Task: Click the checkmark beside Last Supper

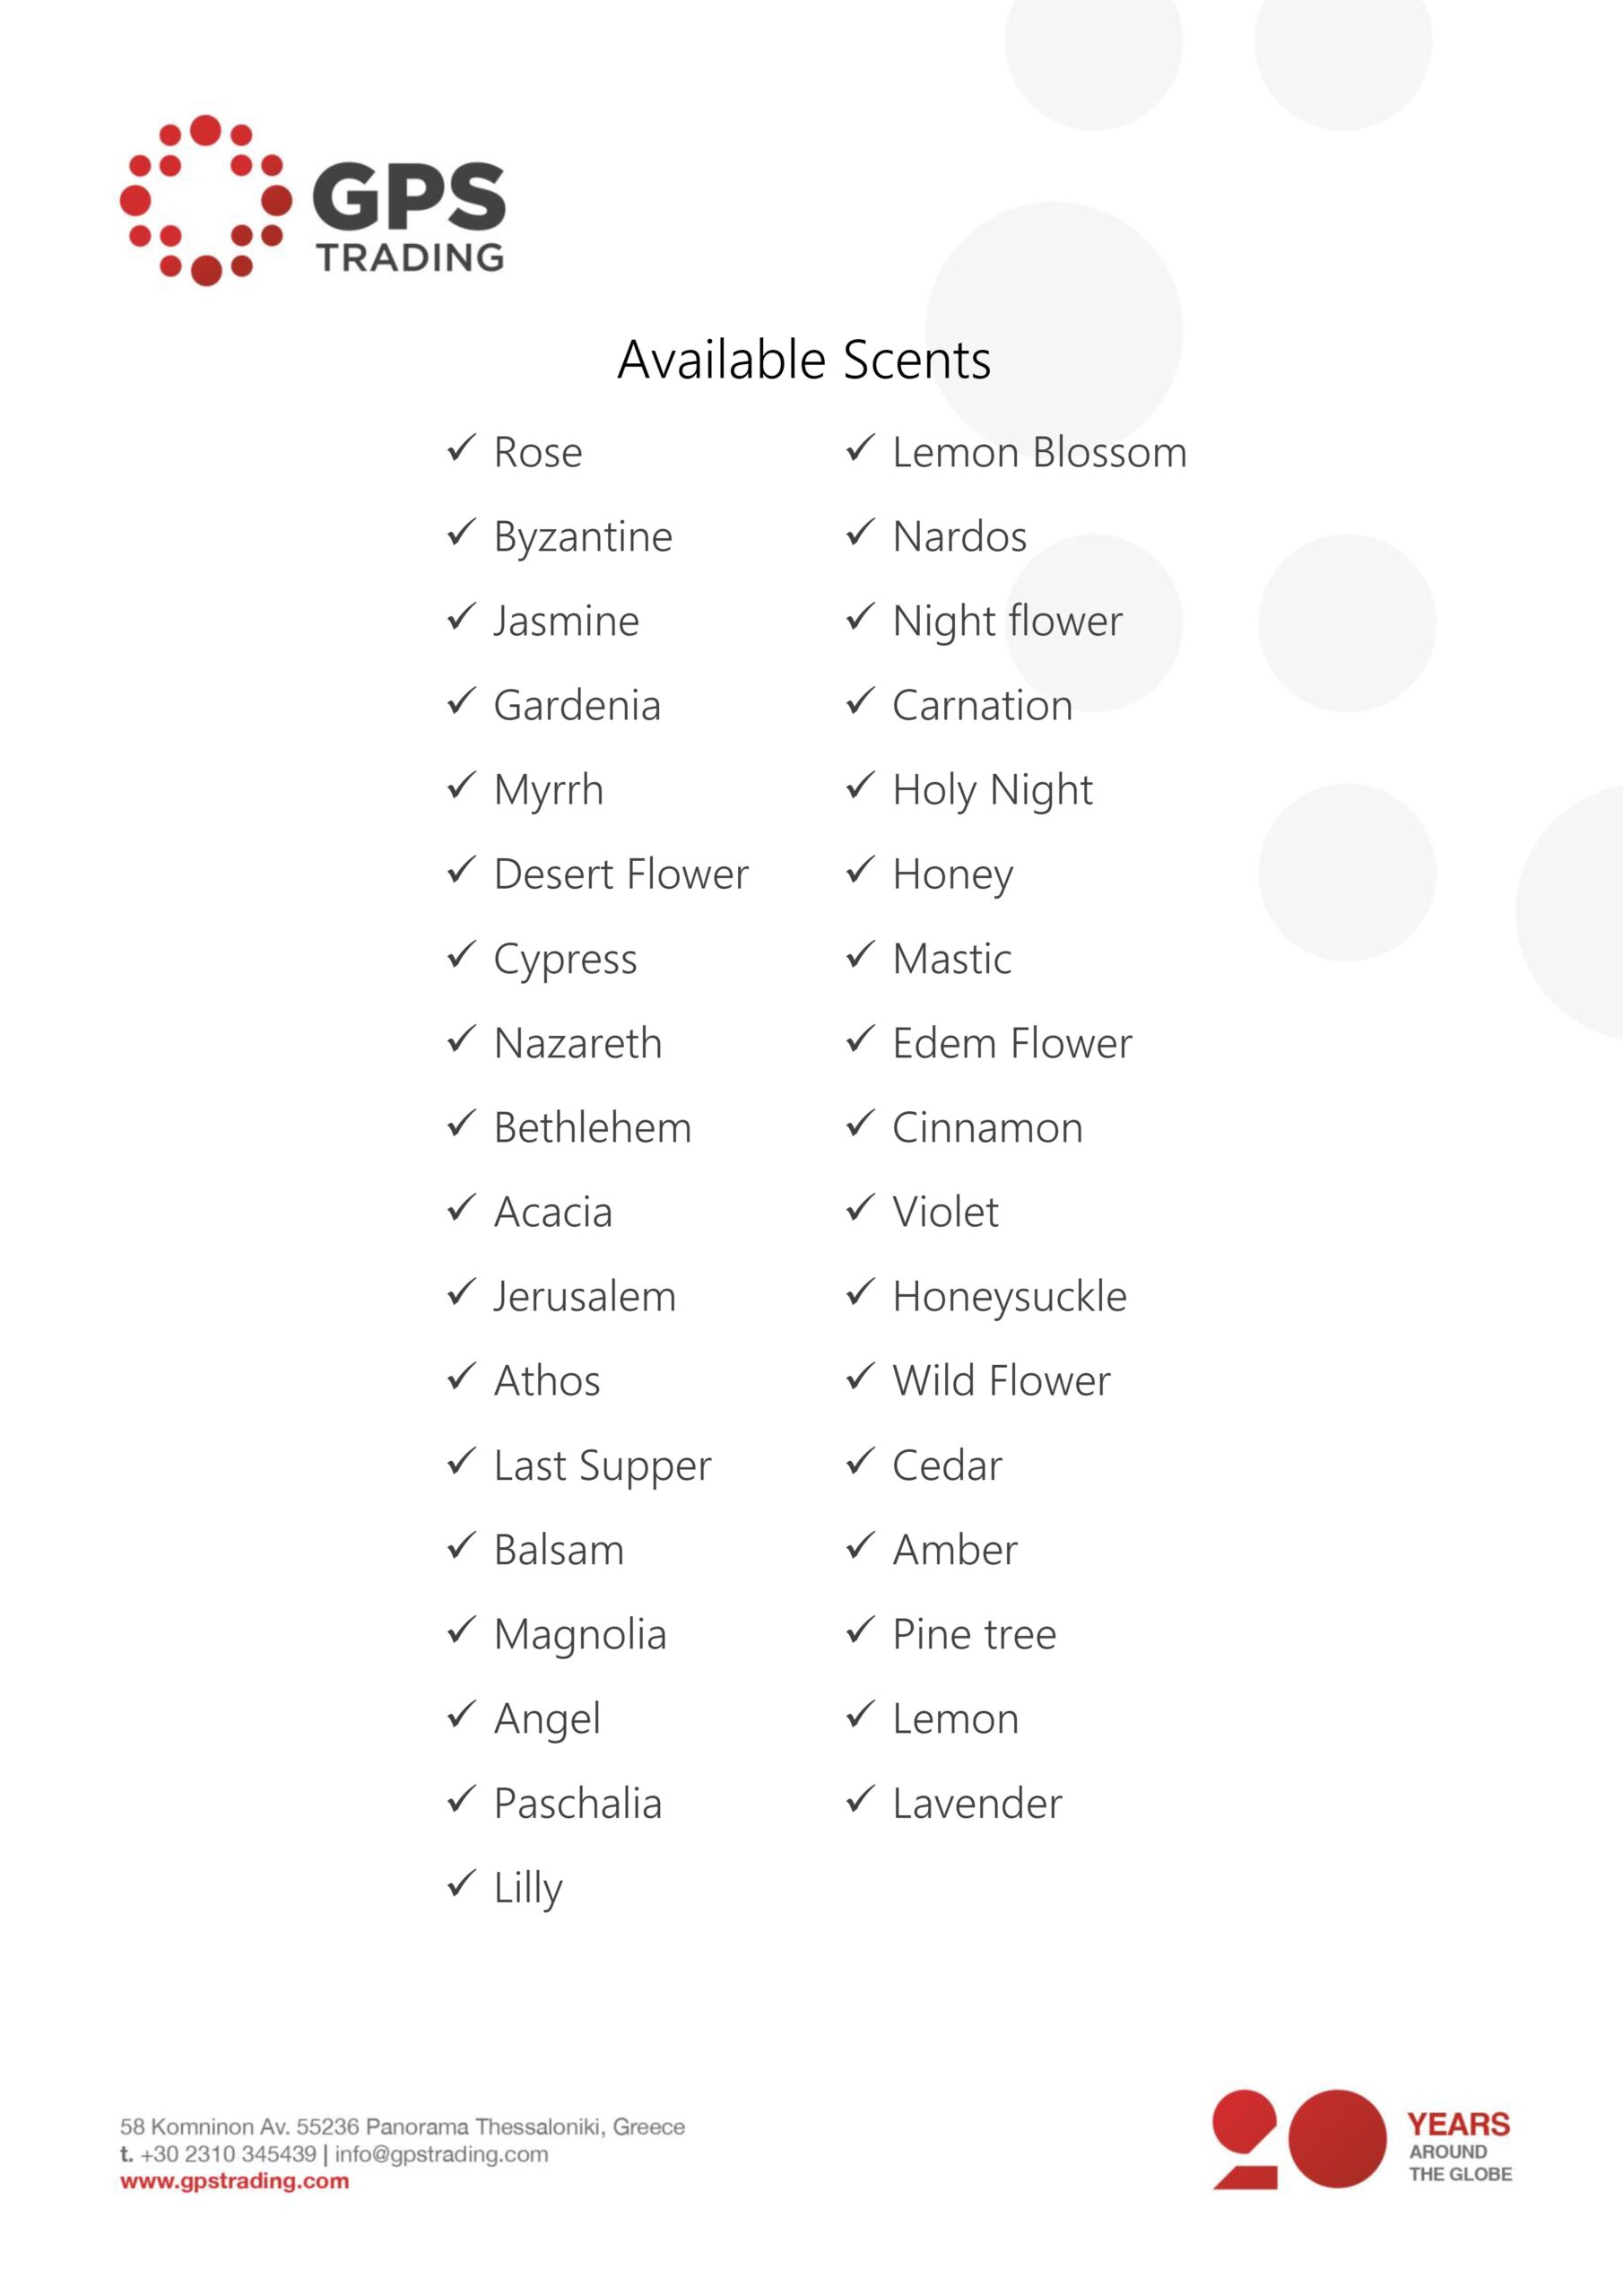Action: [x=461, y=1461]
